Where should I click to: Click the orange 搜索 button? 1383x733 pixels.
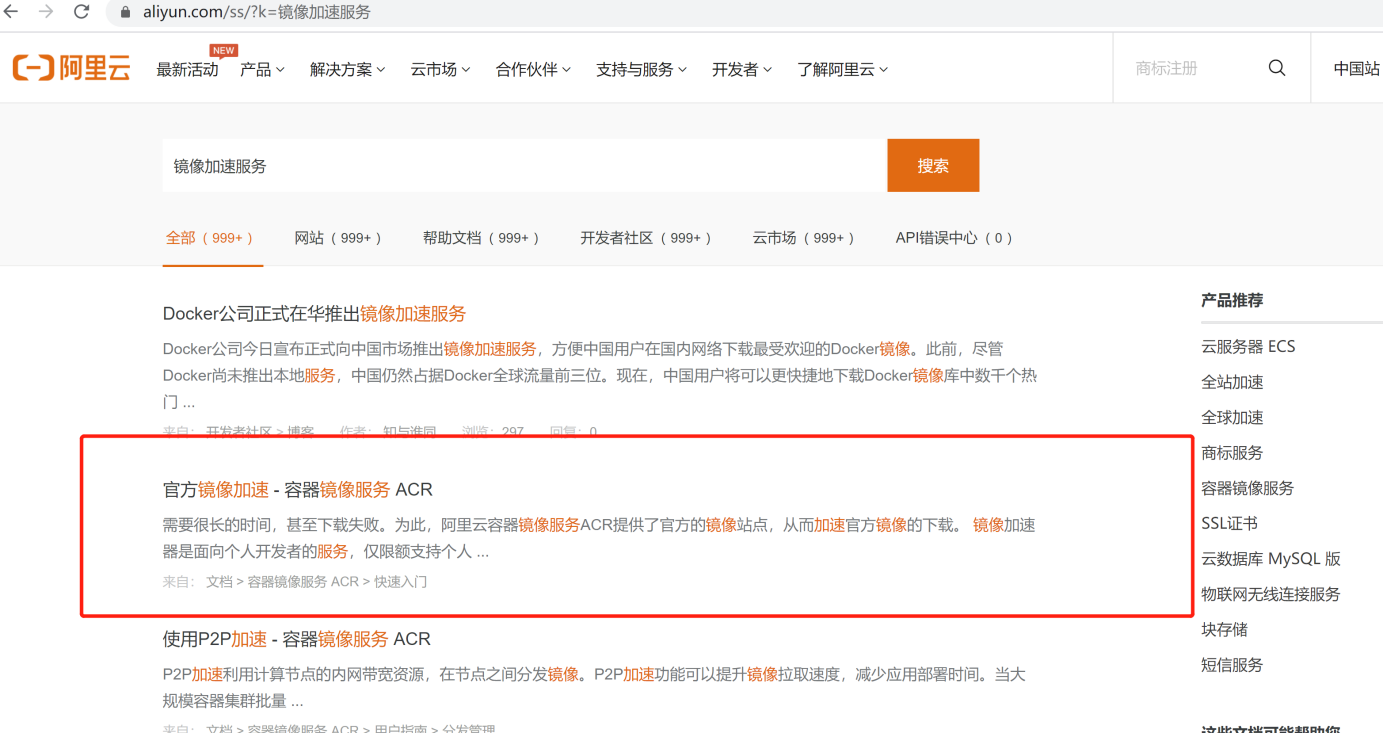[x=933, y=166]
